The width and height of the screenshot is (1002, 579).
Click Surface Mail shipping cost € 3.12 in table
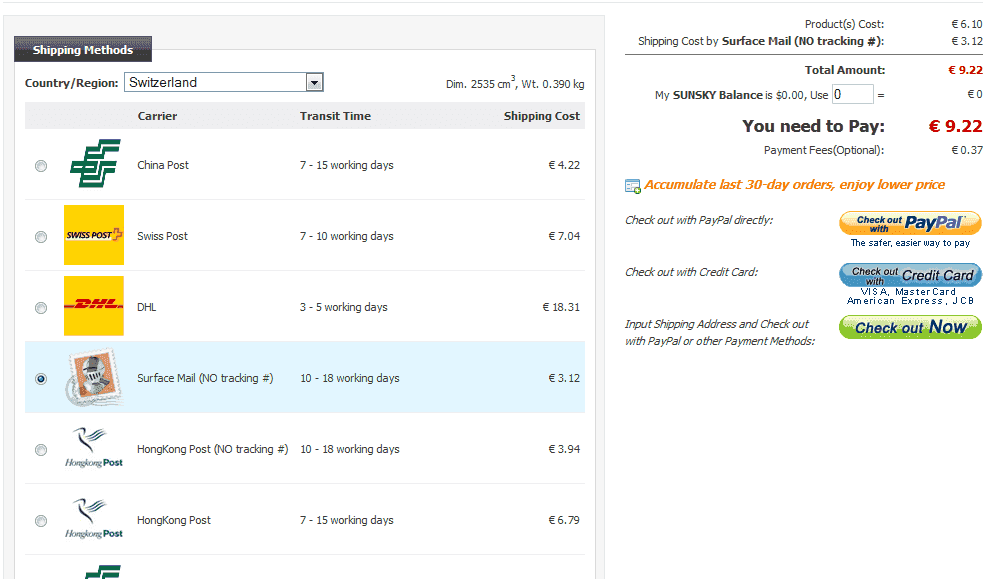click(x=564, y=378)
